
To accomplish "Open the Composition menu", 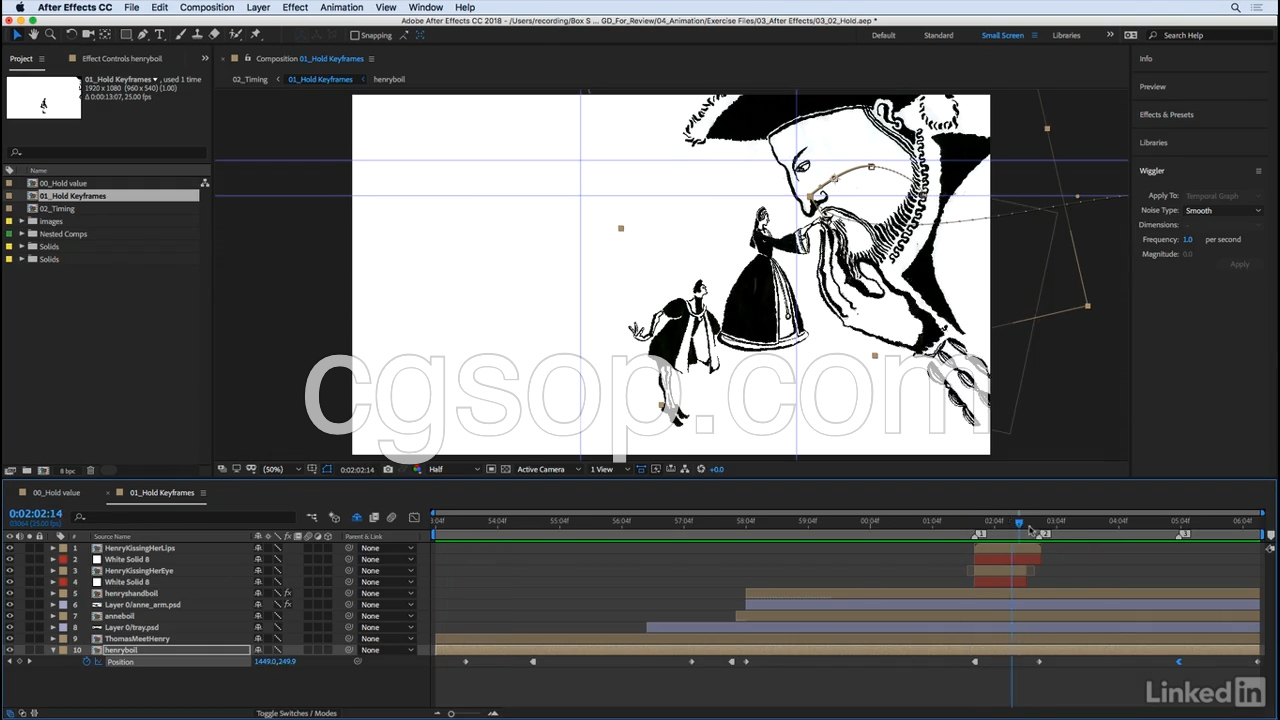I will tap(207, 7).
